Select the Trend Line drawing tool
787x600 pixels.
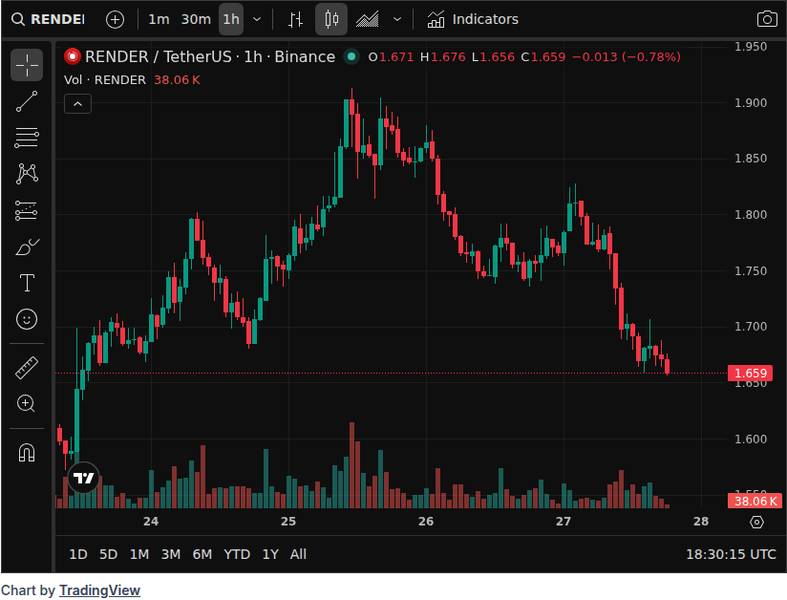pyautogui.click(x=27, y=101)
